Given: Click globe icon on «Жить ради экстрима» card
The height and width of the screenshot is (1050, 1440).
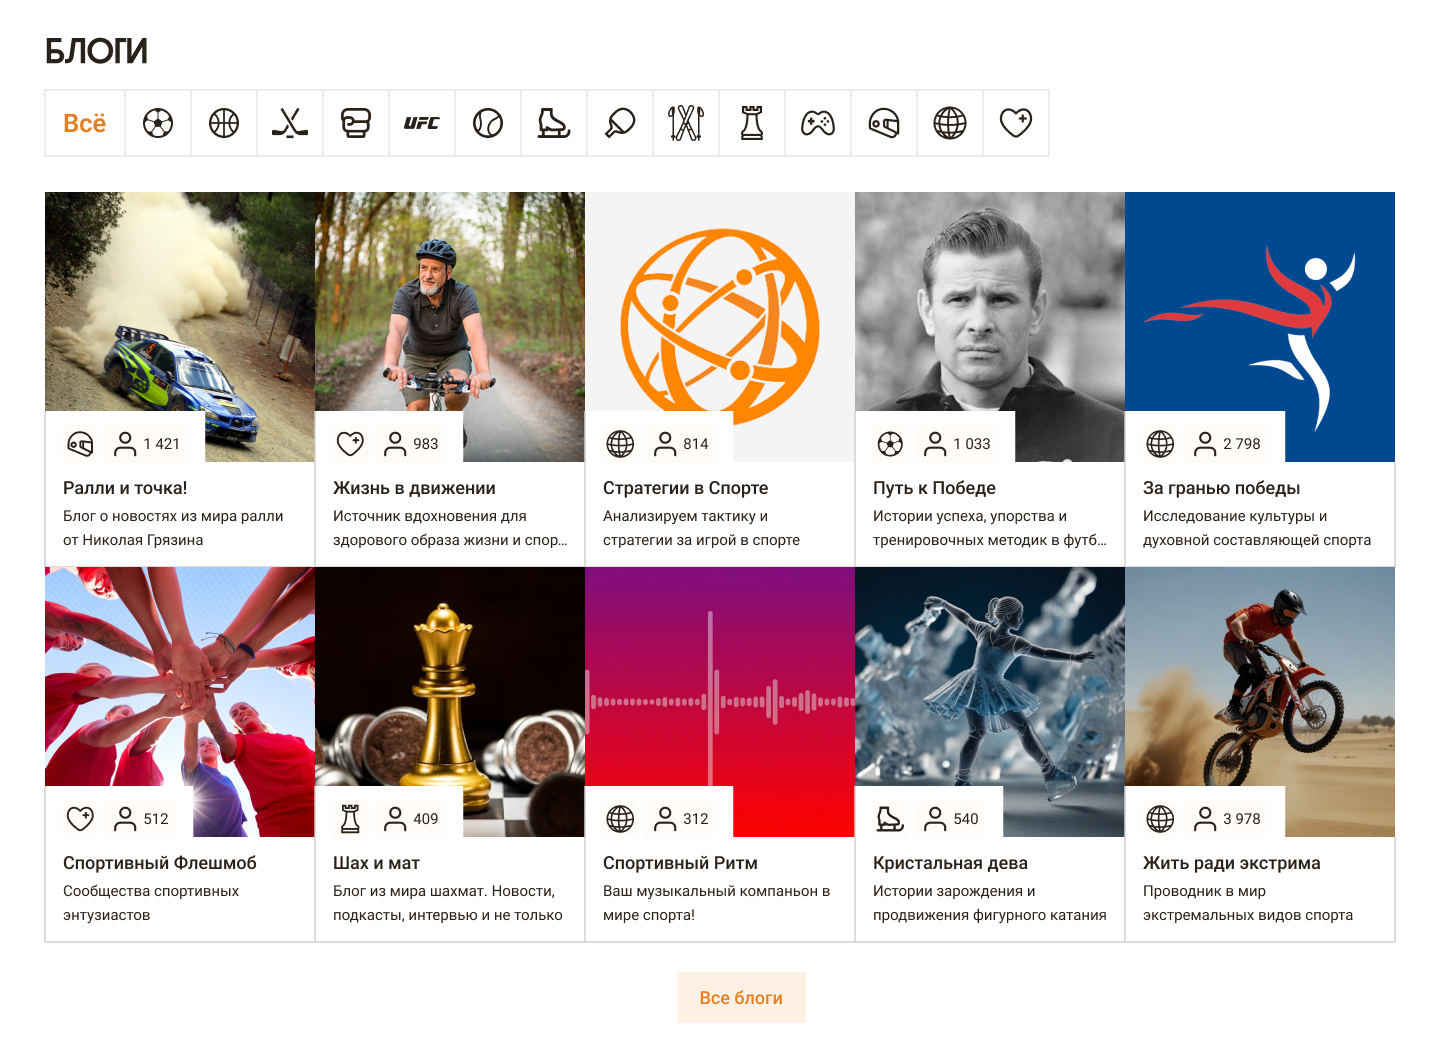Looking at the screenshot, I should tap(1160, 819).
